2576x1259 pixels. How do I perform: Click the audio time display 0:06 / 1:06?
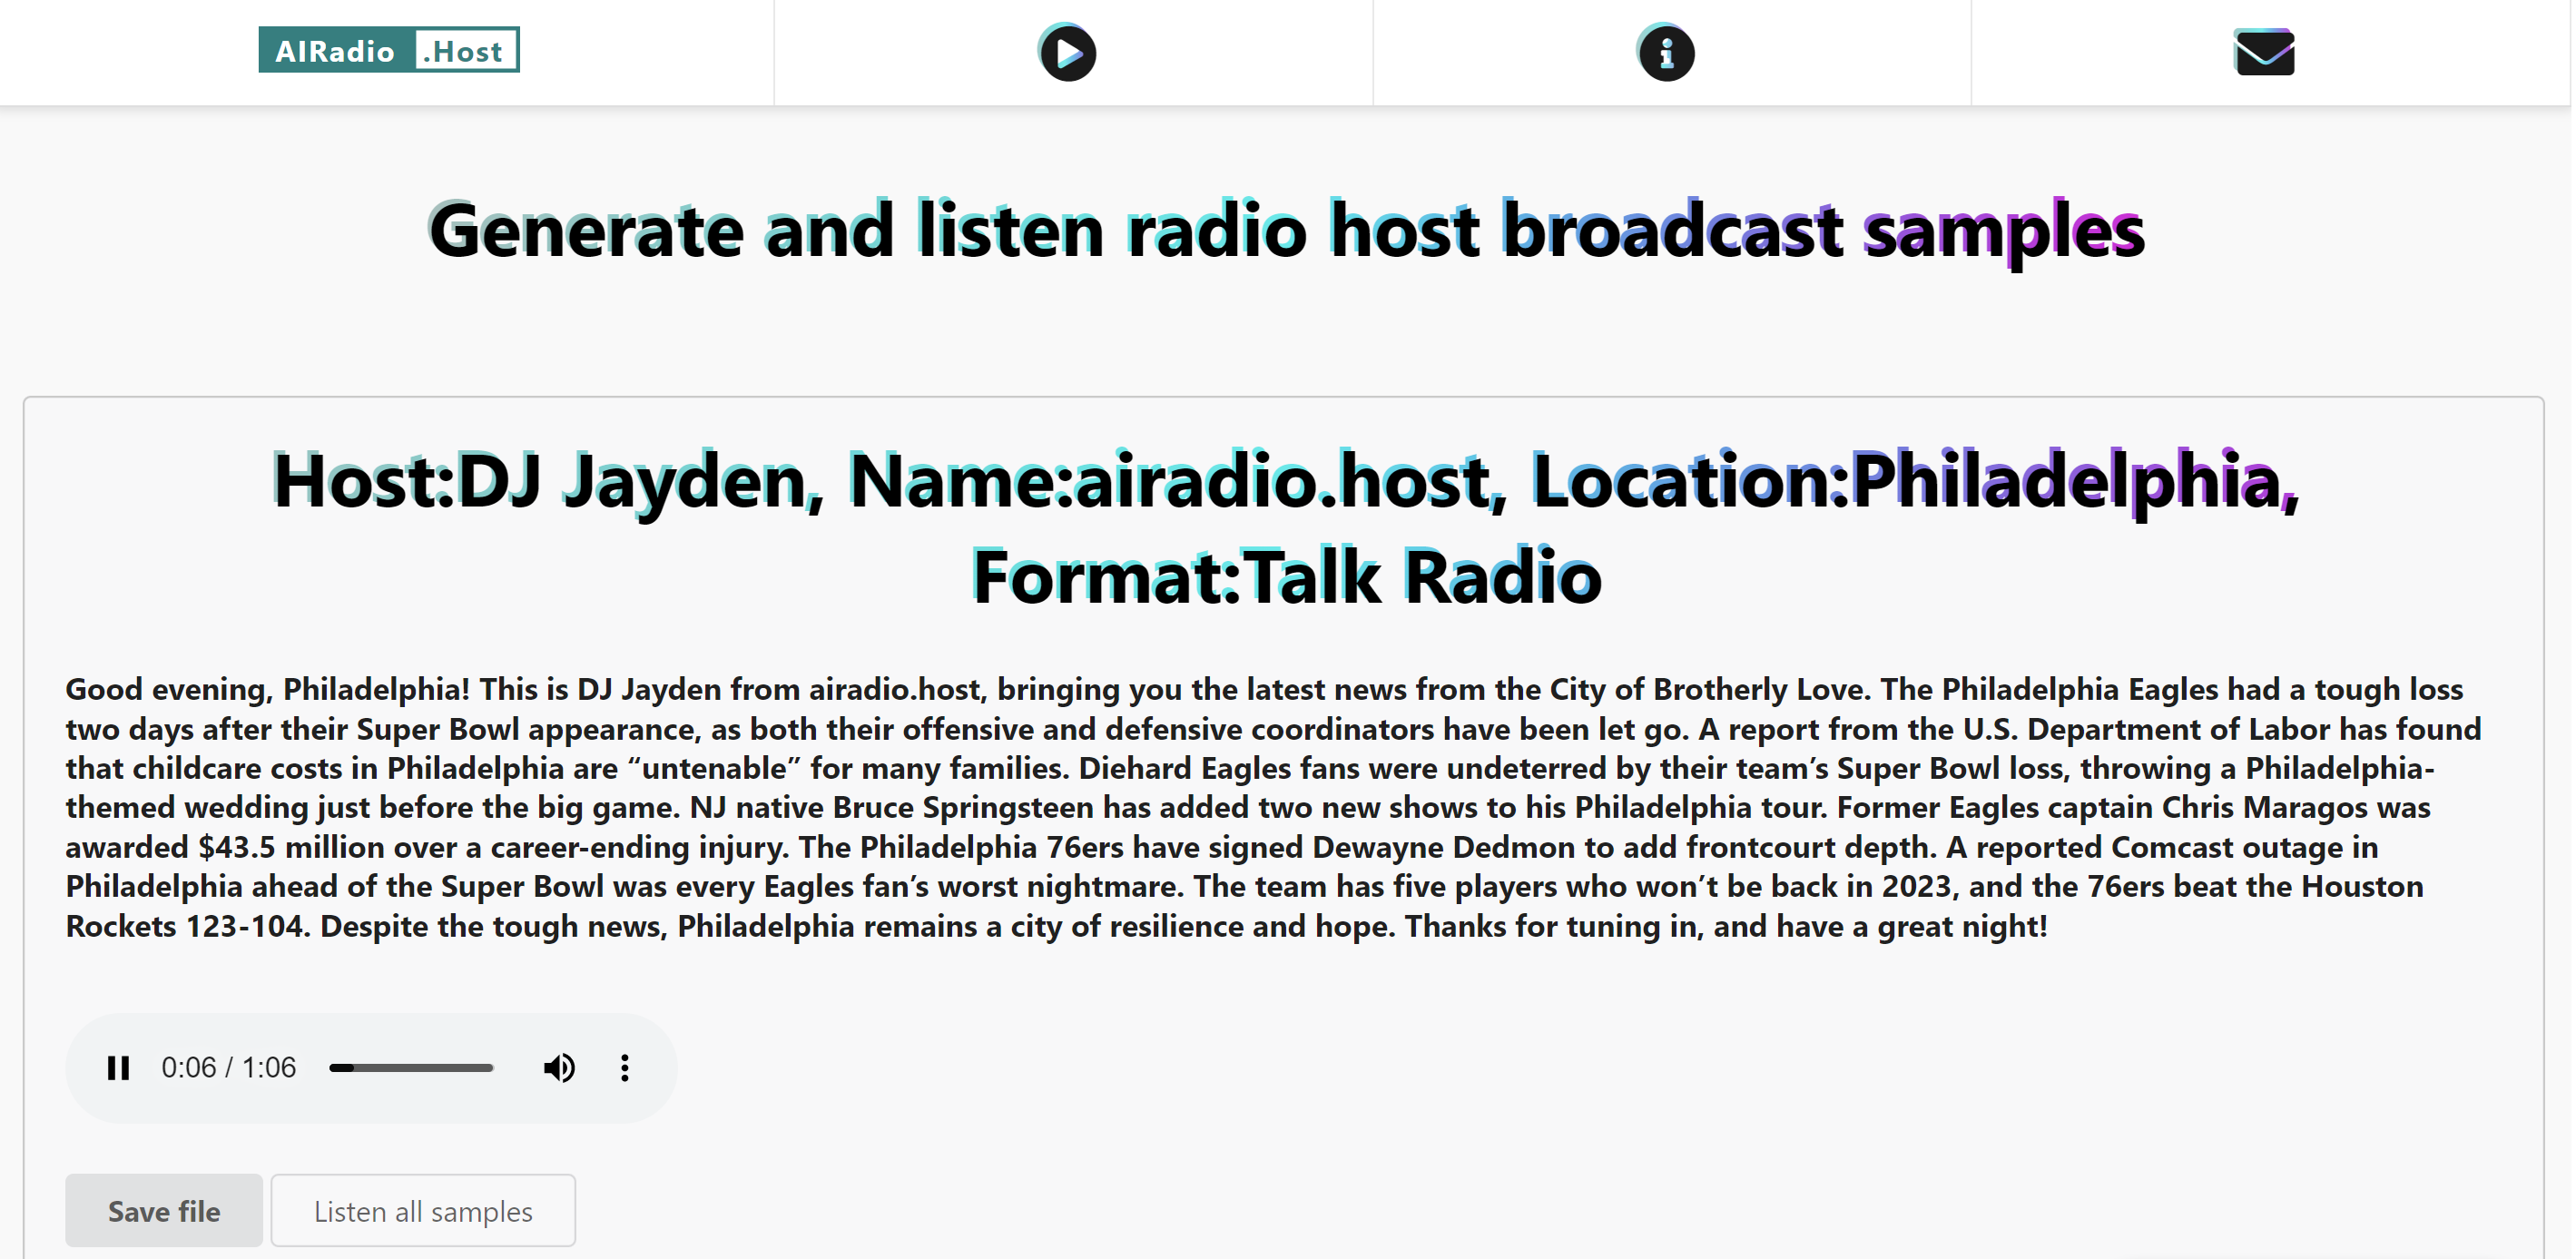pyautogui.click(x=229, y=1068)
